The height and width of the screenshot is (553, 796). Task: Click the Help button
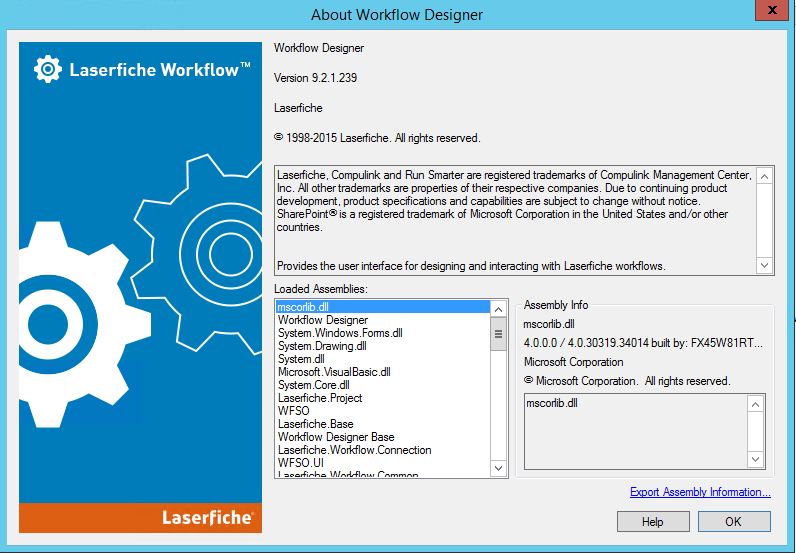point(653,522)
